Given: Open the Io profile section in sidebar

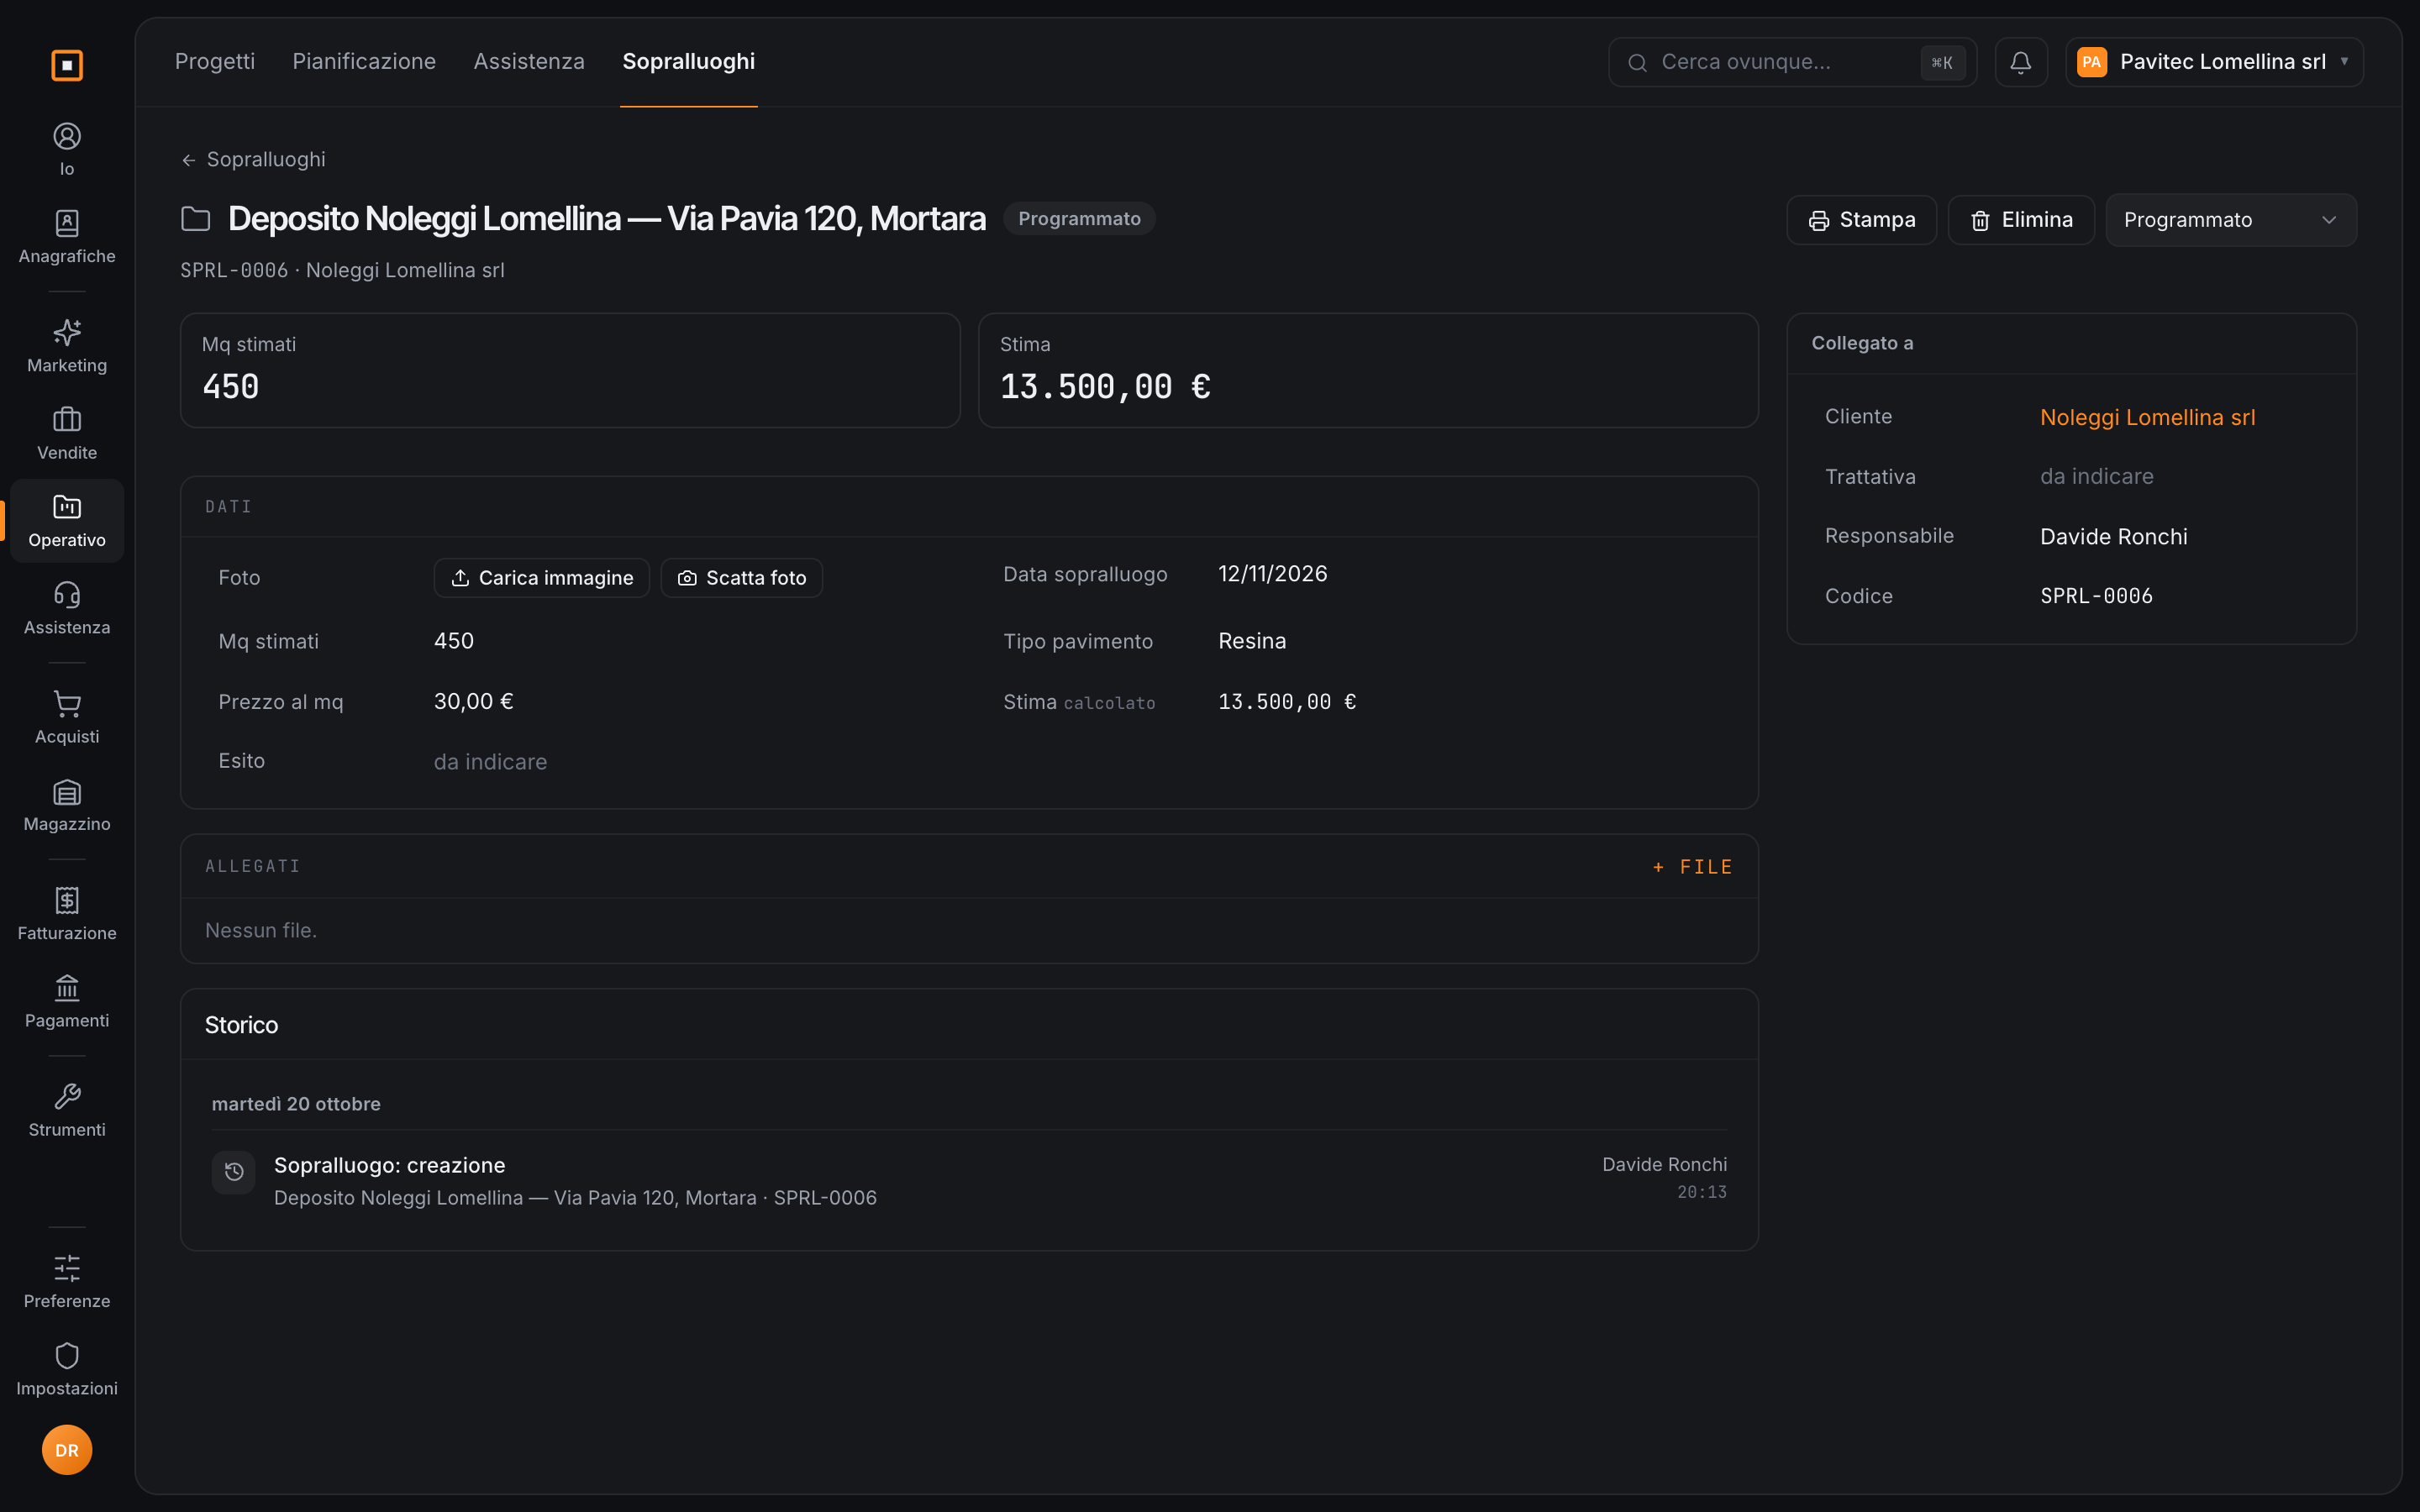Looking at the screenshot, I should click(x=67, y=149).
